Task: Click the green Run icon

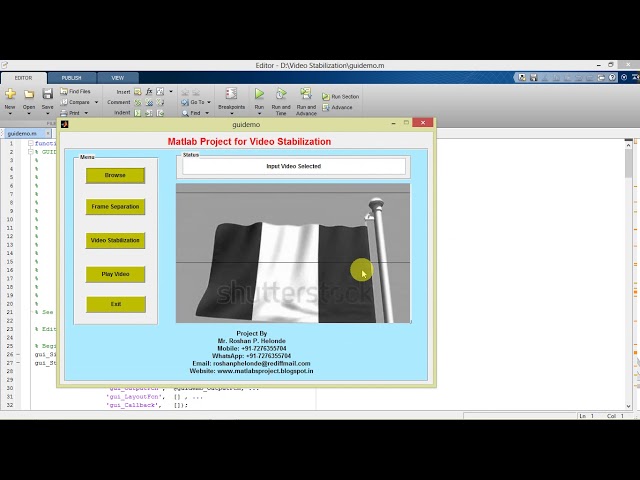Action: tap(259, 93)
